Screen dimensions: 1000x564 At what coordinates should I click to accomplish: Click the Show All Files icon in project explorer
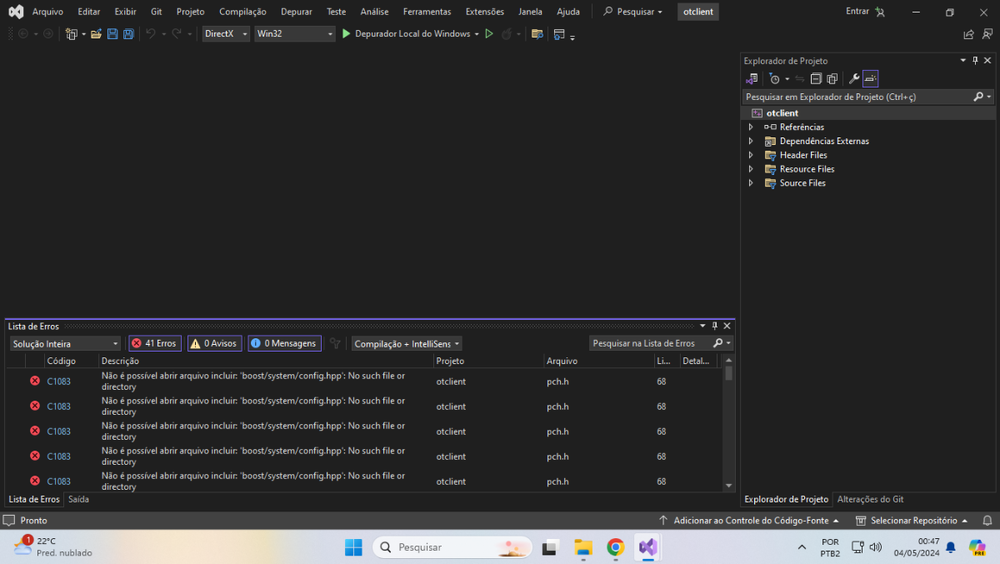point(832,79)
